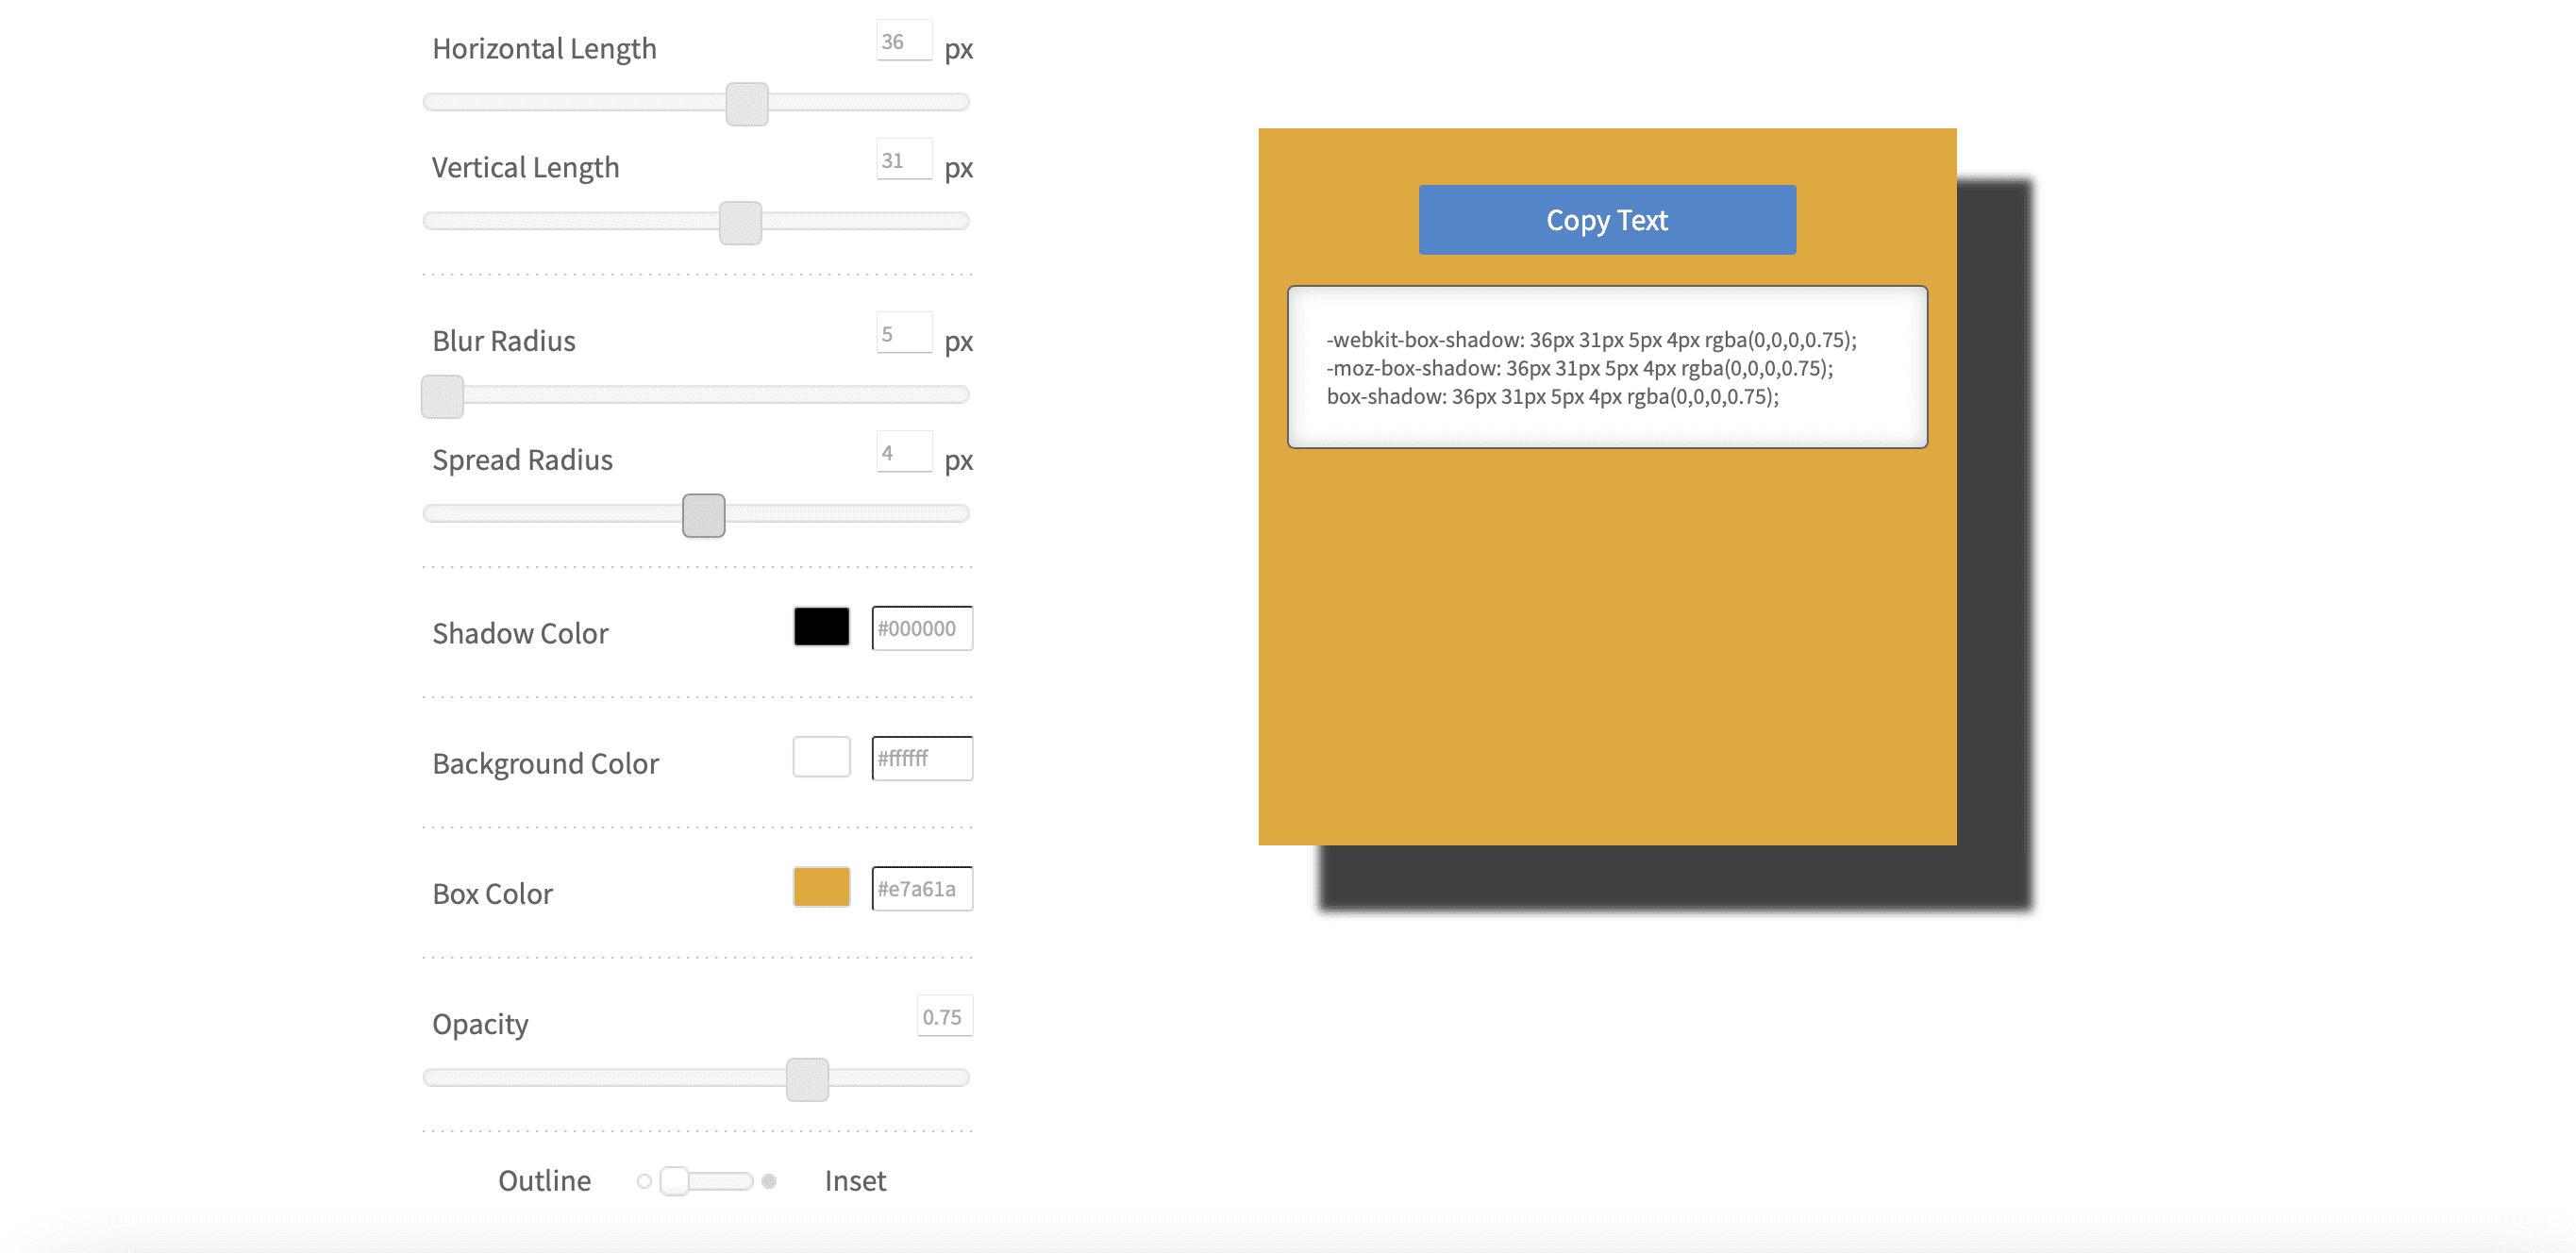Edit the Shadow Color hex field

(921, 628)
